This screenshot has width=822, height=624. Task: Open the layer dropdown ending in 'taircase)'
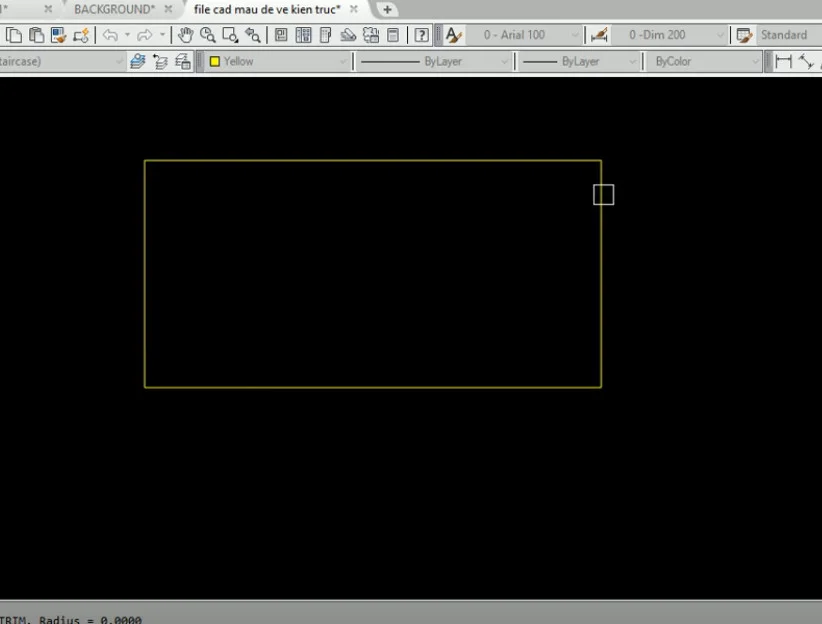click(62, 61)
